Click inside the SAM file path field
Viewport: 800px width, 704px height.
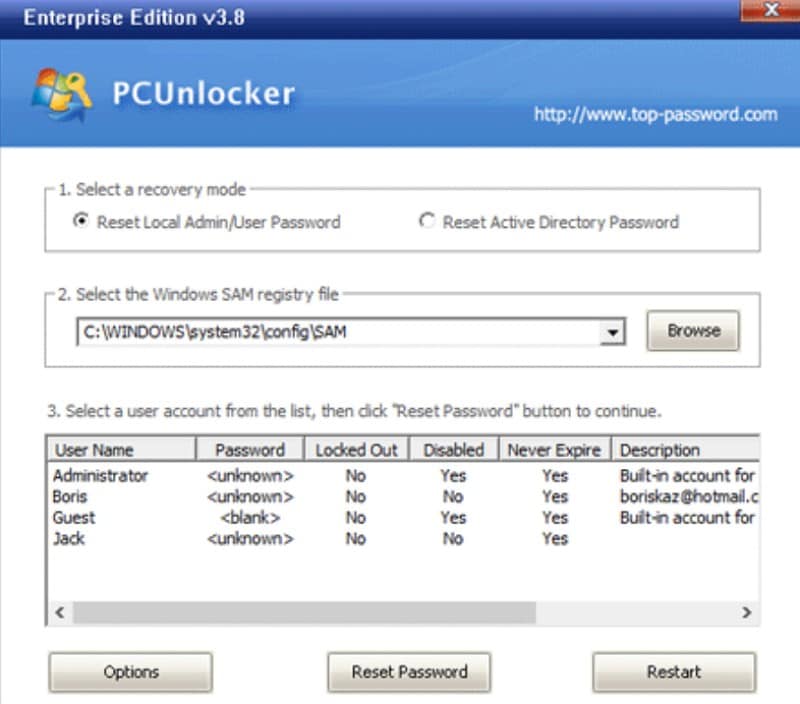coord(300,331)
